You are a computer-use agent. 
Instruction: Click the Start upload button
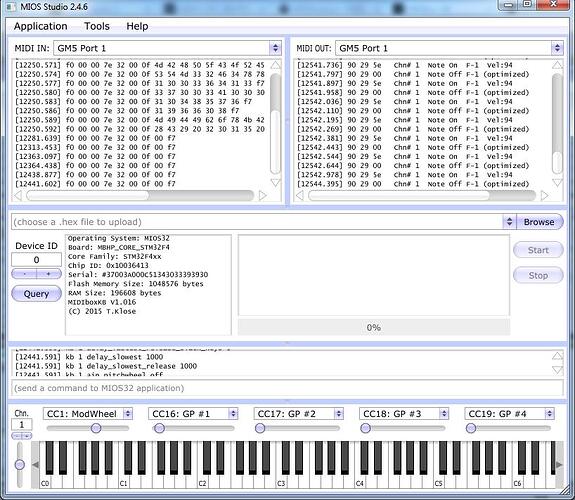pos(538,250)
